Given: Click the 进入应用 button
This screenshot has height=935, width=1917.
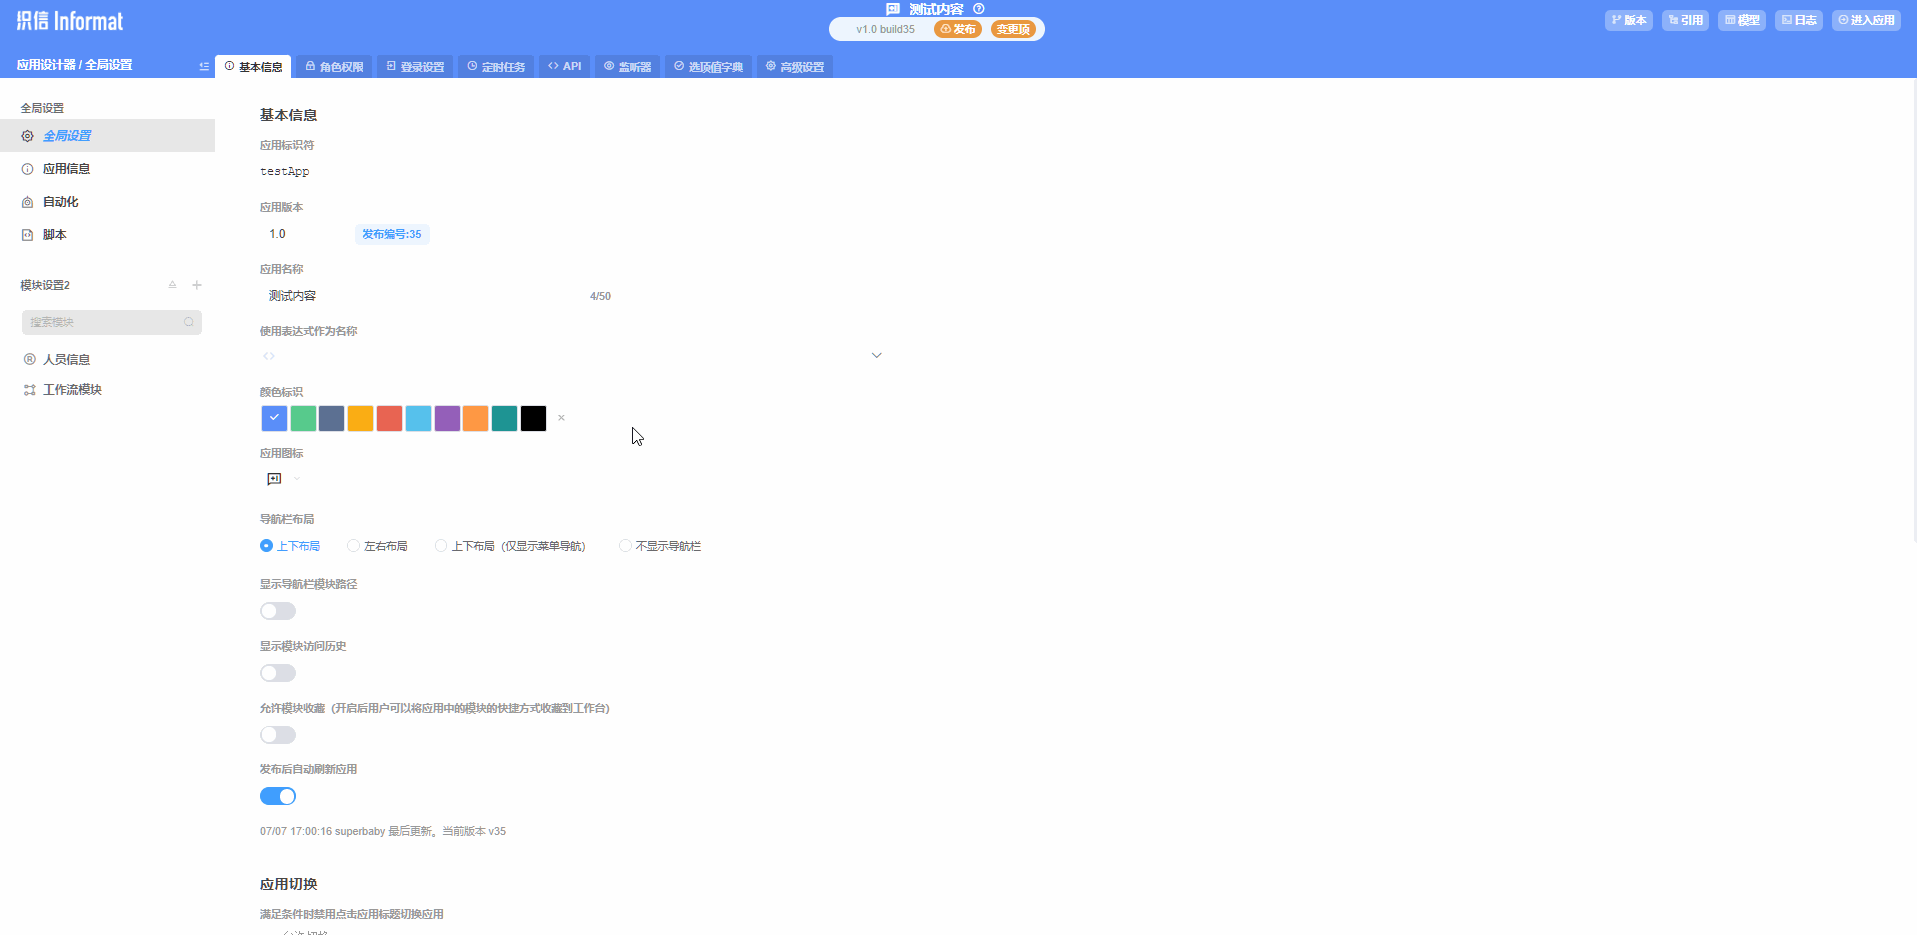Looking at the screenshot, I should [1866, 20].
